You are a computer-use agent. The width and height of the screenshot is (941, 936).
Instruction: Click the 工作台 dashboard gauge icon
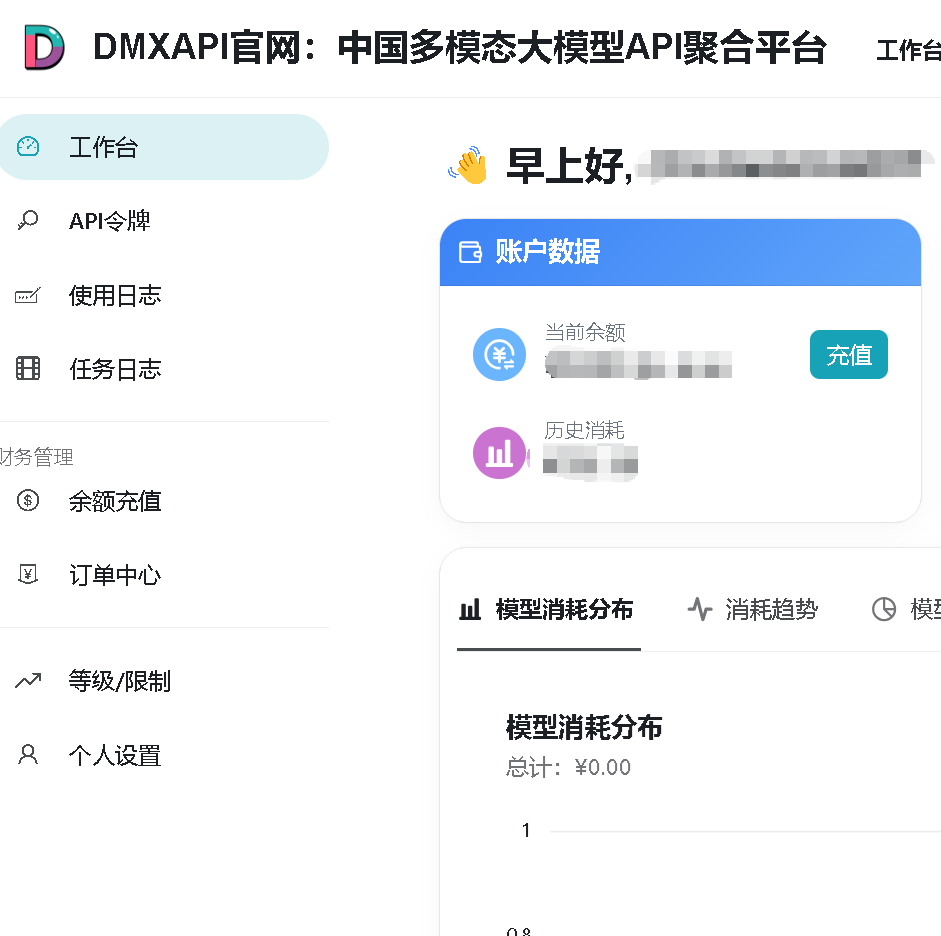(28, 147)
